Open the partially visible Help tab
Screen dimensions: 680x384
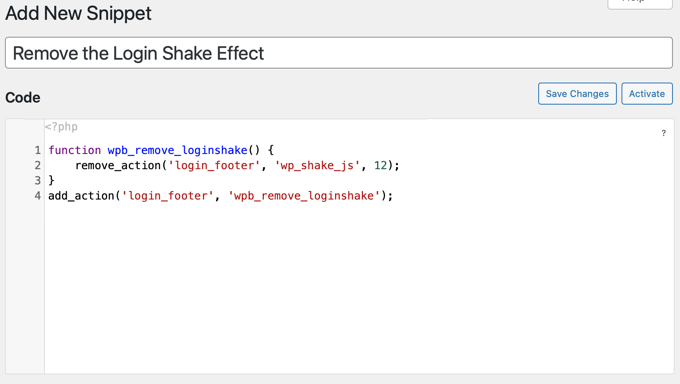pos(640,4)
